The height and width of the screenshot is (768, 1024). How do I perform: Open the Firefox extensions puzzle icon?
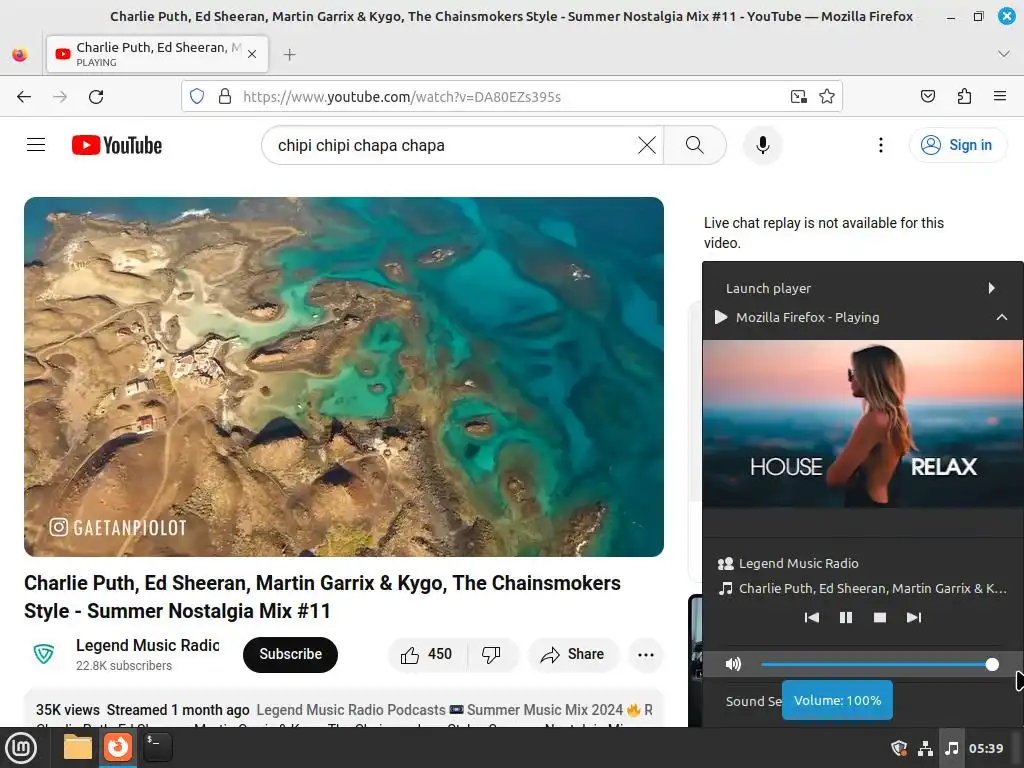(964, 97)
